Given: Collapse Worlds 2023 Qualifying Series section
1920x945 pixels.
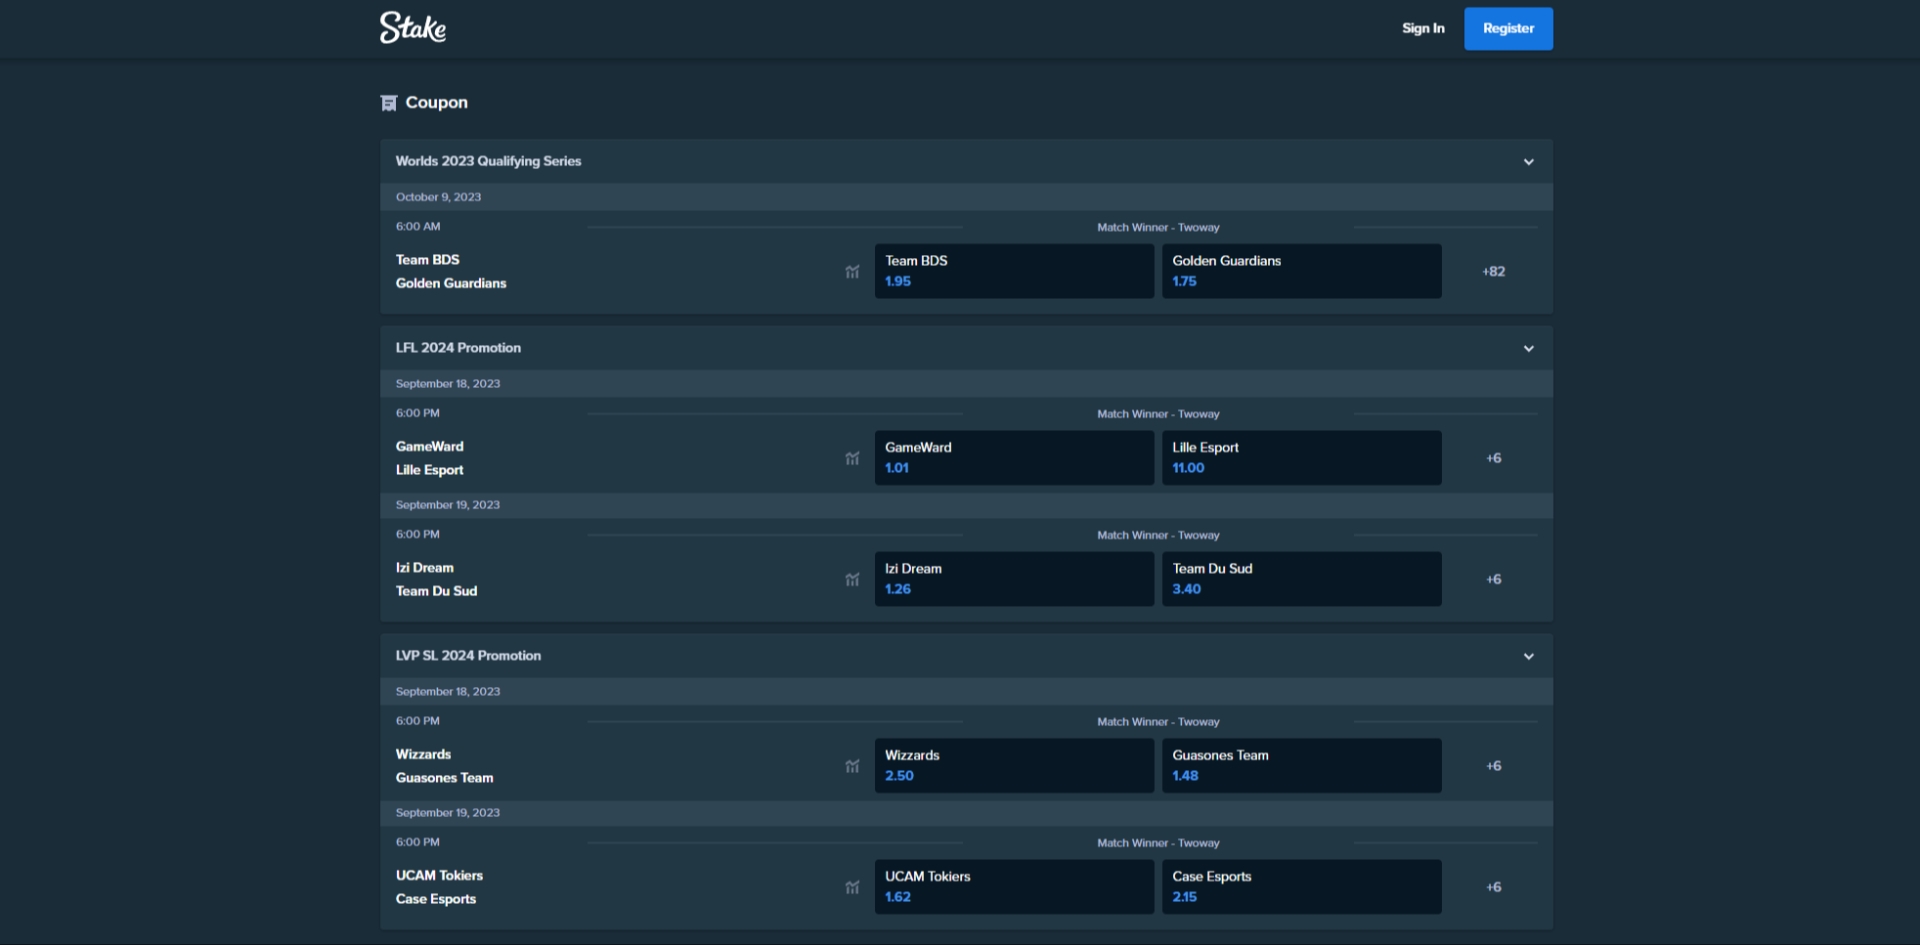Looking at the screenshot, I should tap(1528, 162).
